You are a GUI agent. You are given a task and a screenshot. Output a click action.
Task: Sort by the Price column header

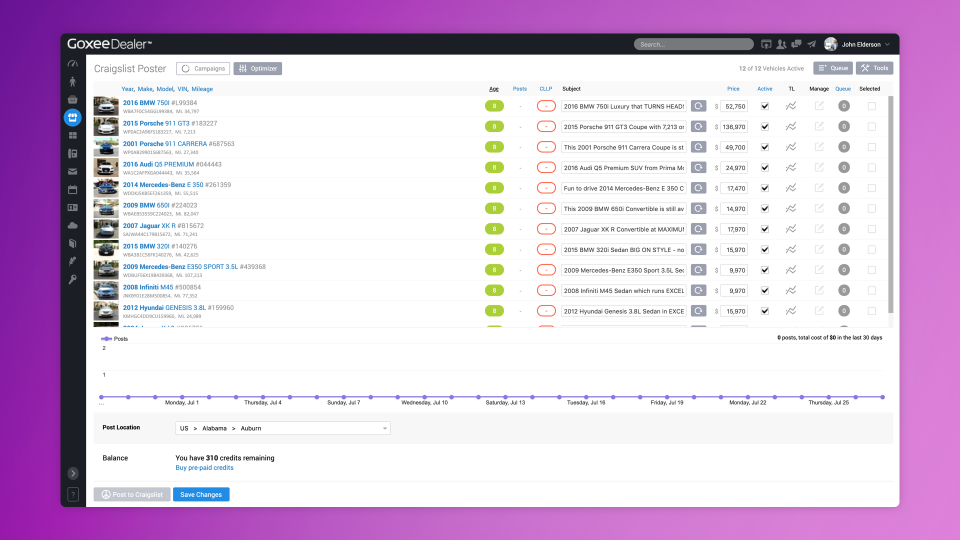click(x=733, y=89)
